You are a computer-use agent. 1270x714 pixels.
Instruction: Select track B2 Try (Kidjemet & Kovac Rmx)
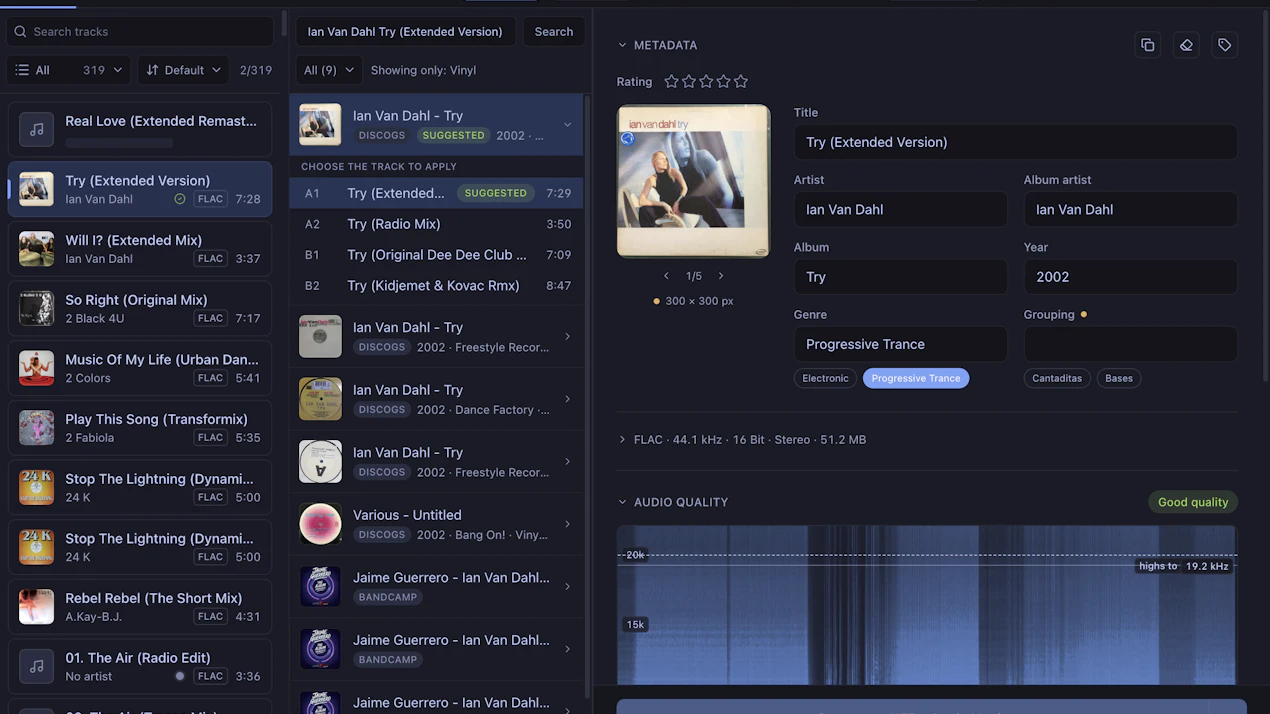click(x=436, y=285)
